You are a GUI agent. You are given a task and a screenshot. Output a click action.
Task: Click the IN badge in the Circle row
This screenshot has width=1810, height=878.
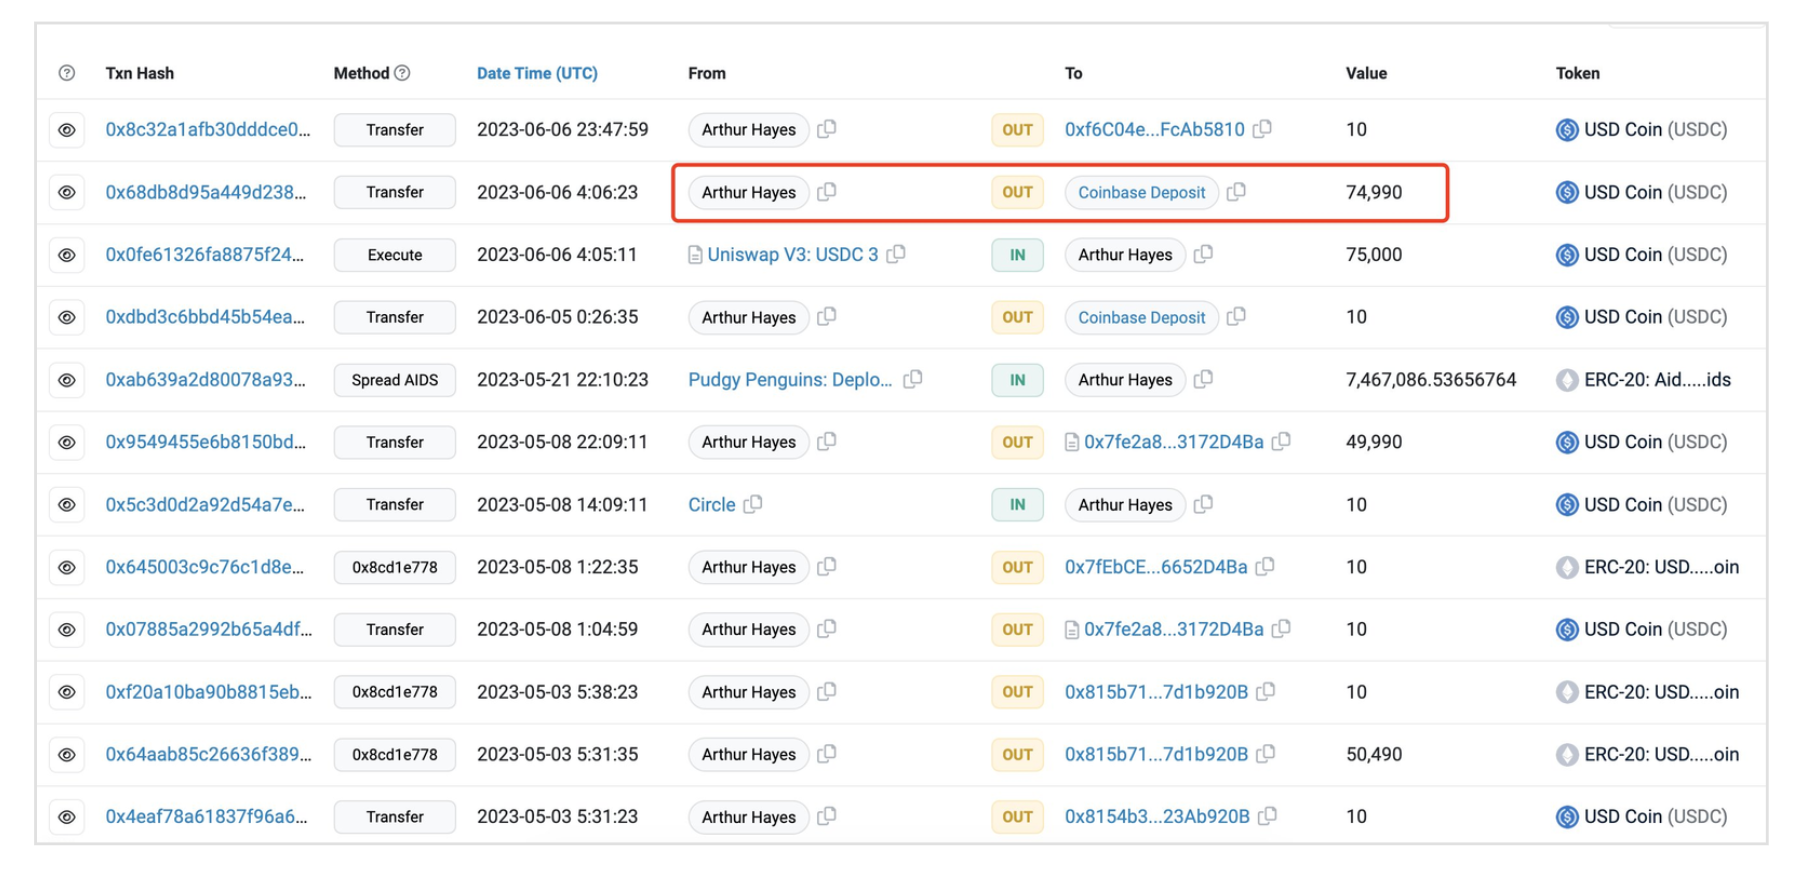coord(1017,505)
